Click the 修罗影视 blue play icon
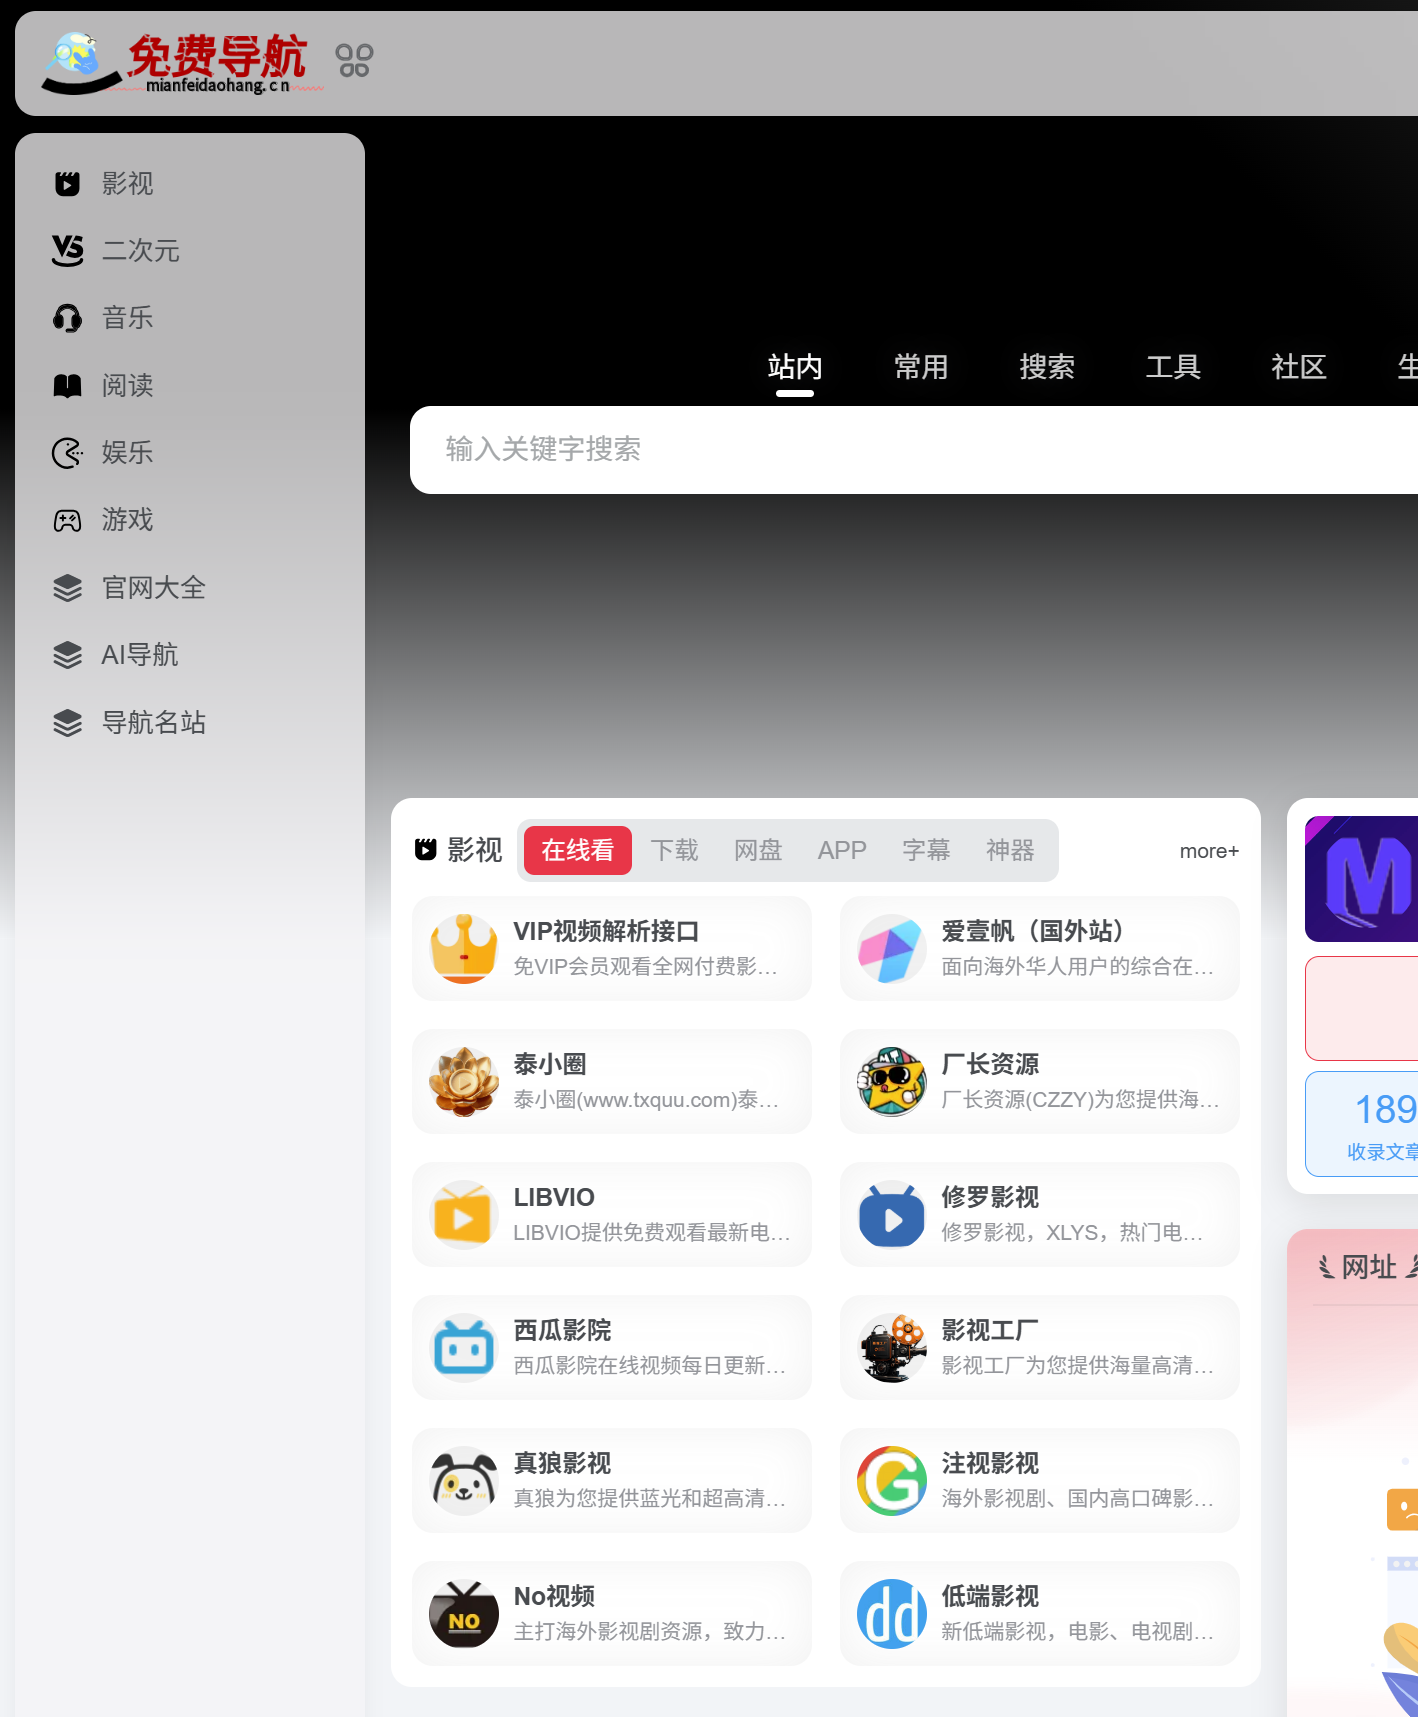The width and height of the screenshot is (1418, 1717). tap(892, 1215)
